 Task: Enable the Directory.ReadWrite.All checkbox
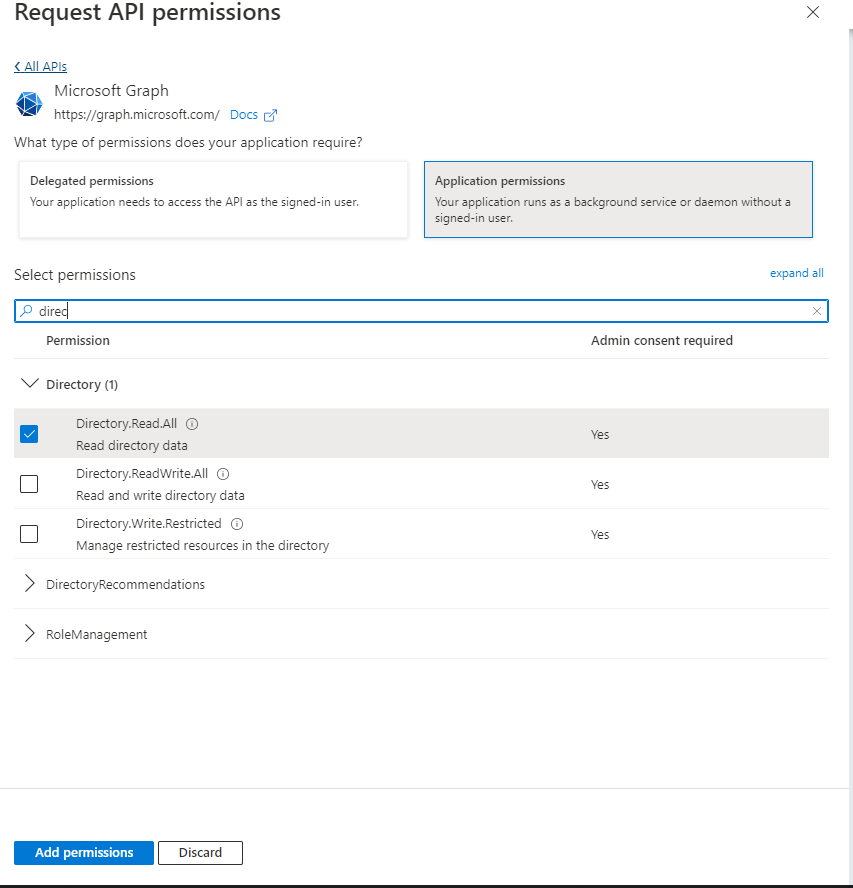click(x=29, y=484)
